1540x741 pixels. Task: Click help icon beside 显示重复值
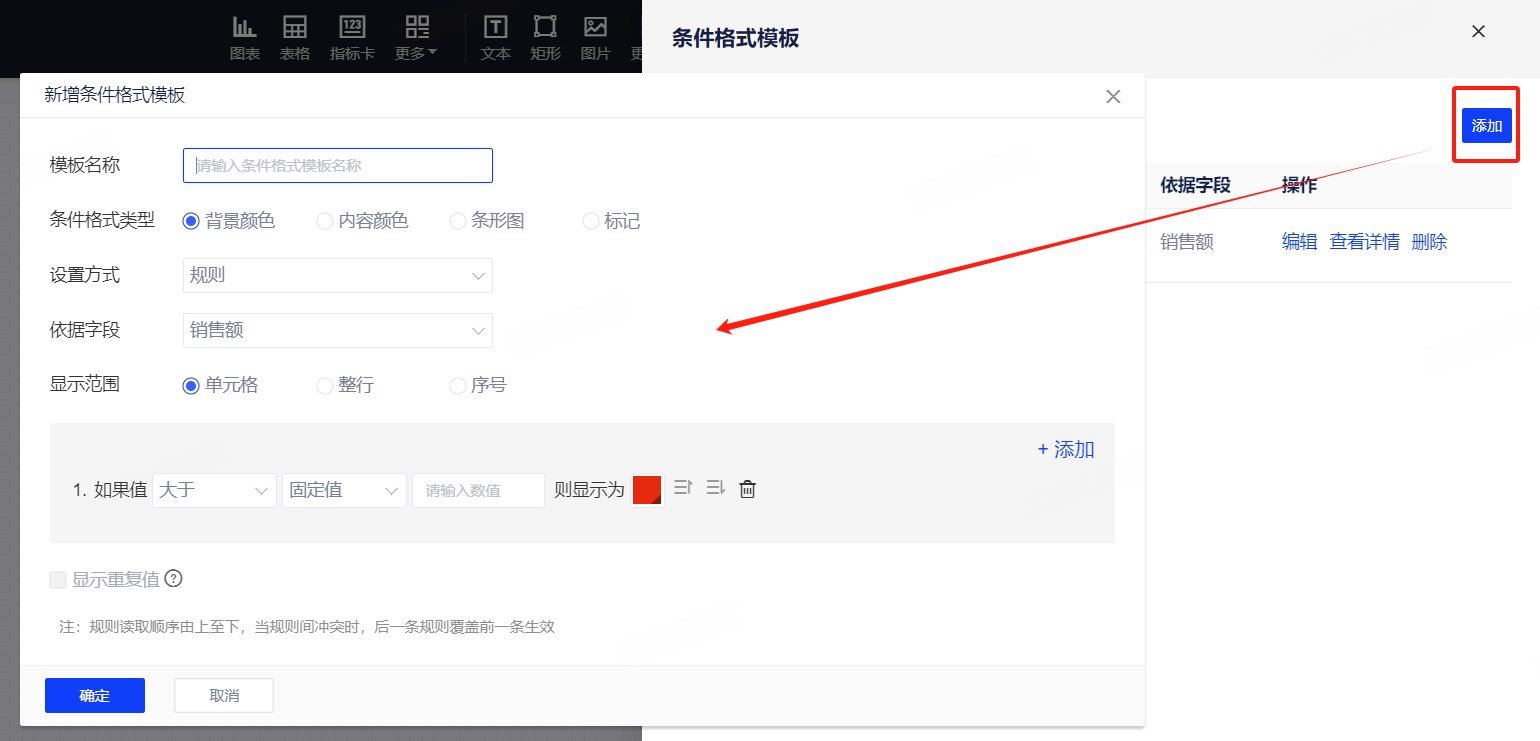click(174, 579)
